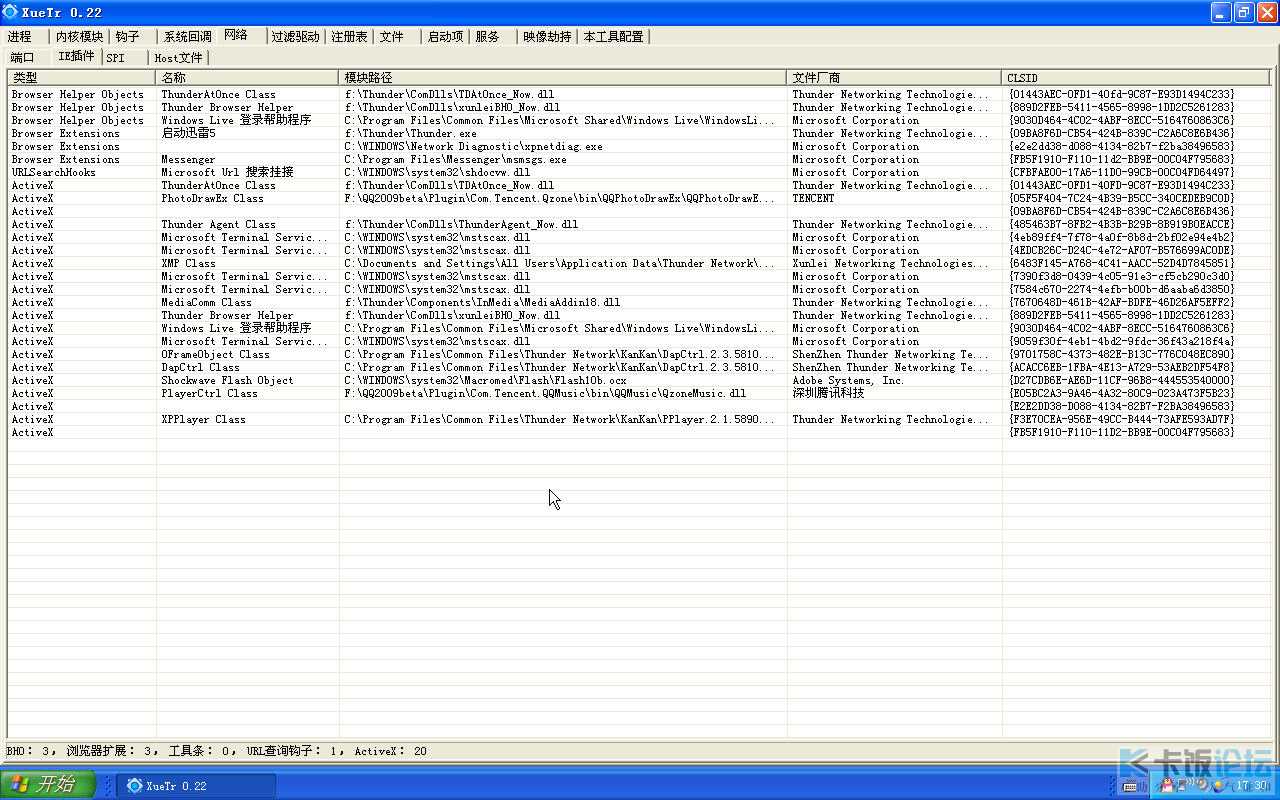Click the Adobe Systems, Inc. vendor cell
1280x800 pixels.
848,380
